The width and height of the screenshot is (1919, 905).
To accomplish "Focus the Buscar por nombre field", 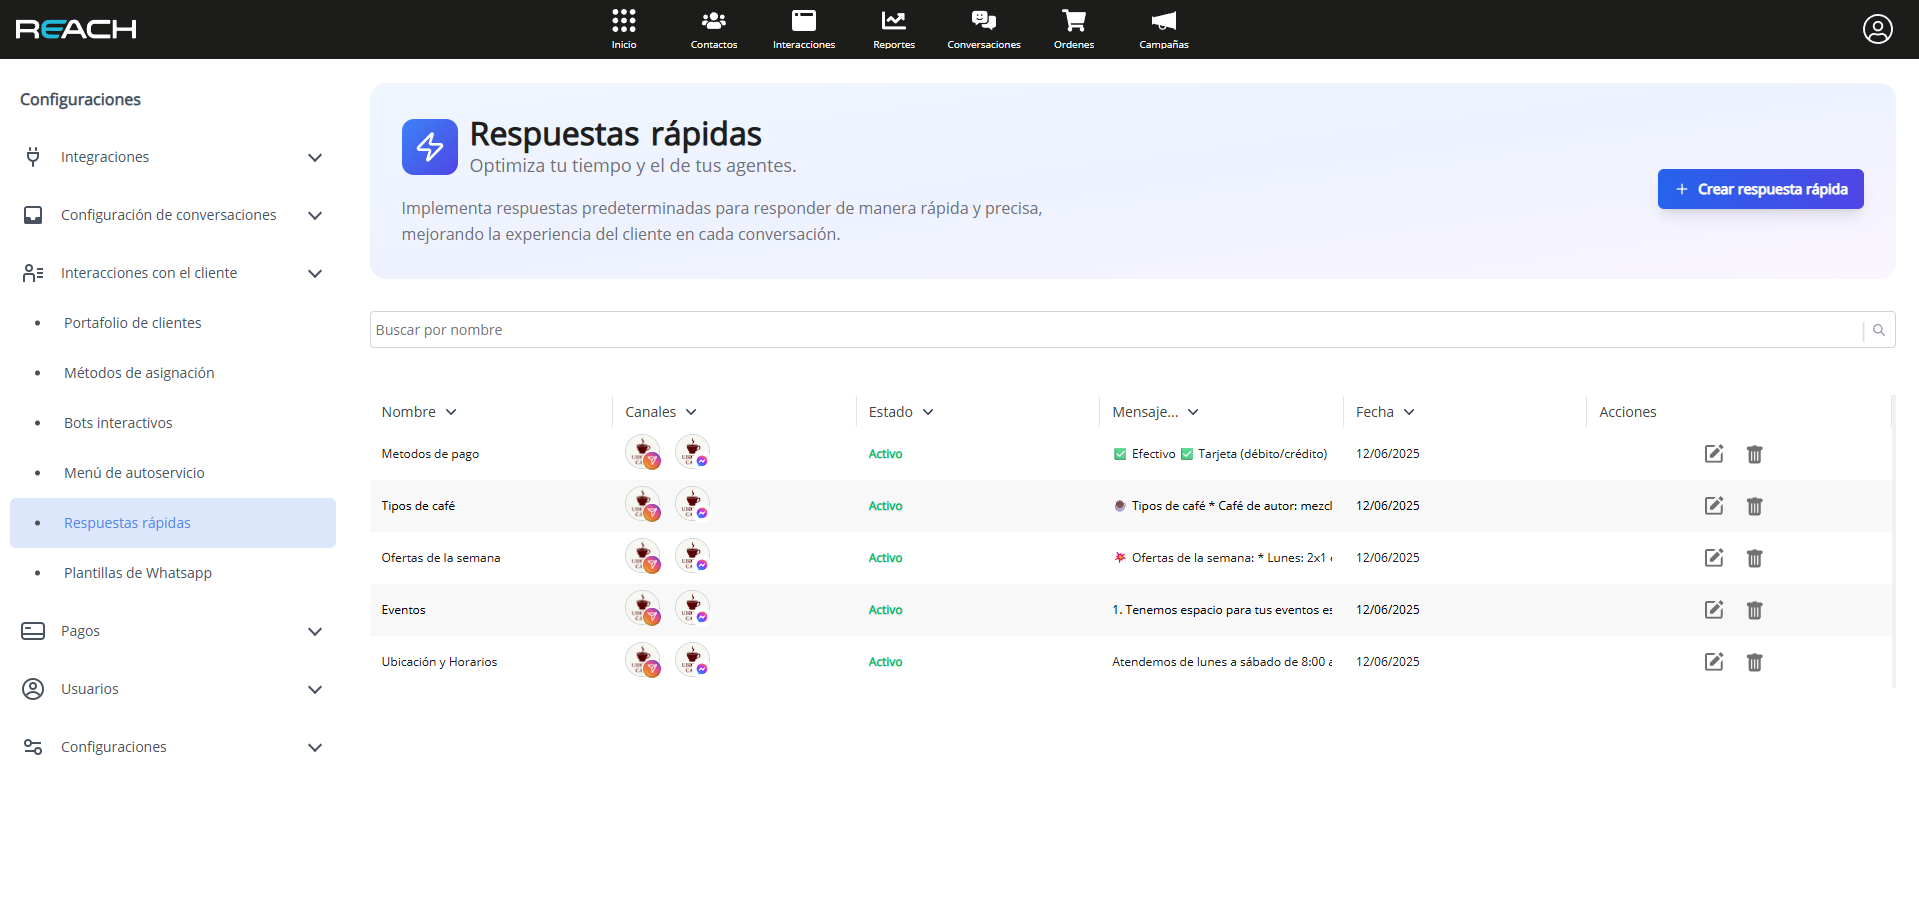I will click(x=1116, y=330).
